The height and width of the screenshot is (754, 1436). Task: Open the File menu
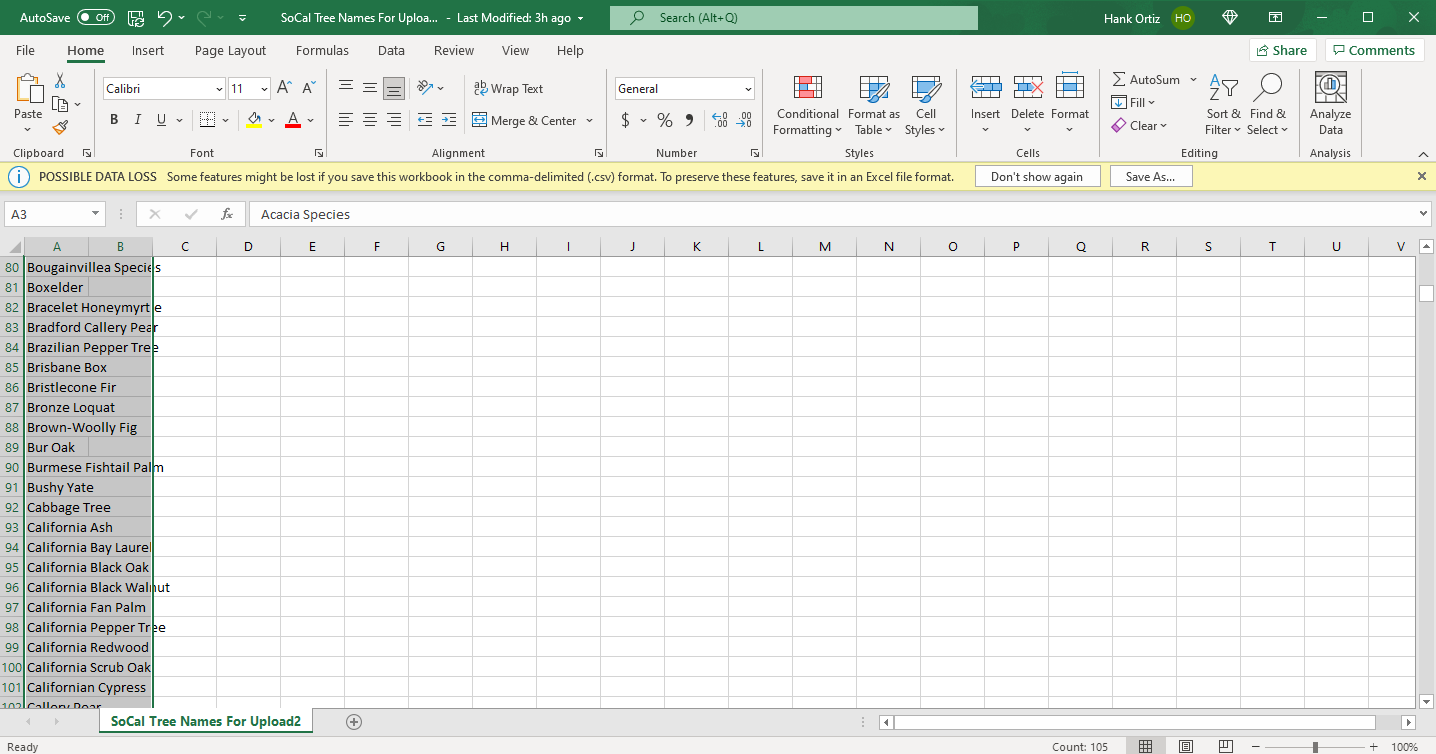coord(25,50)
